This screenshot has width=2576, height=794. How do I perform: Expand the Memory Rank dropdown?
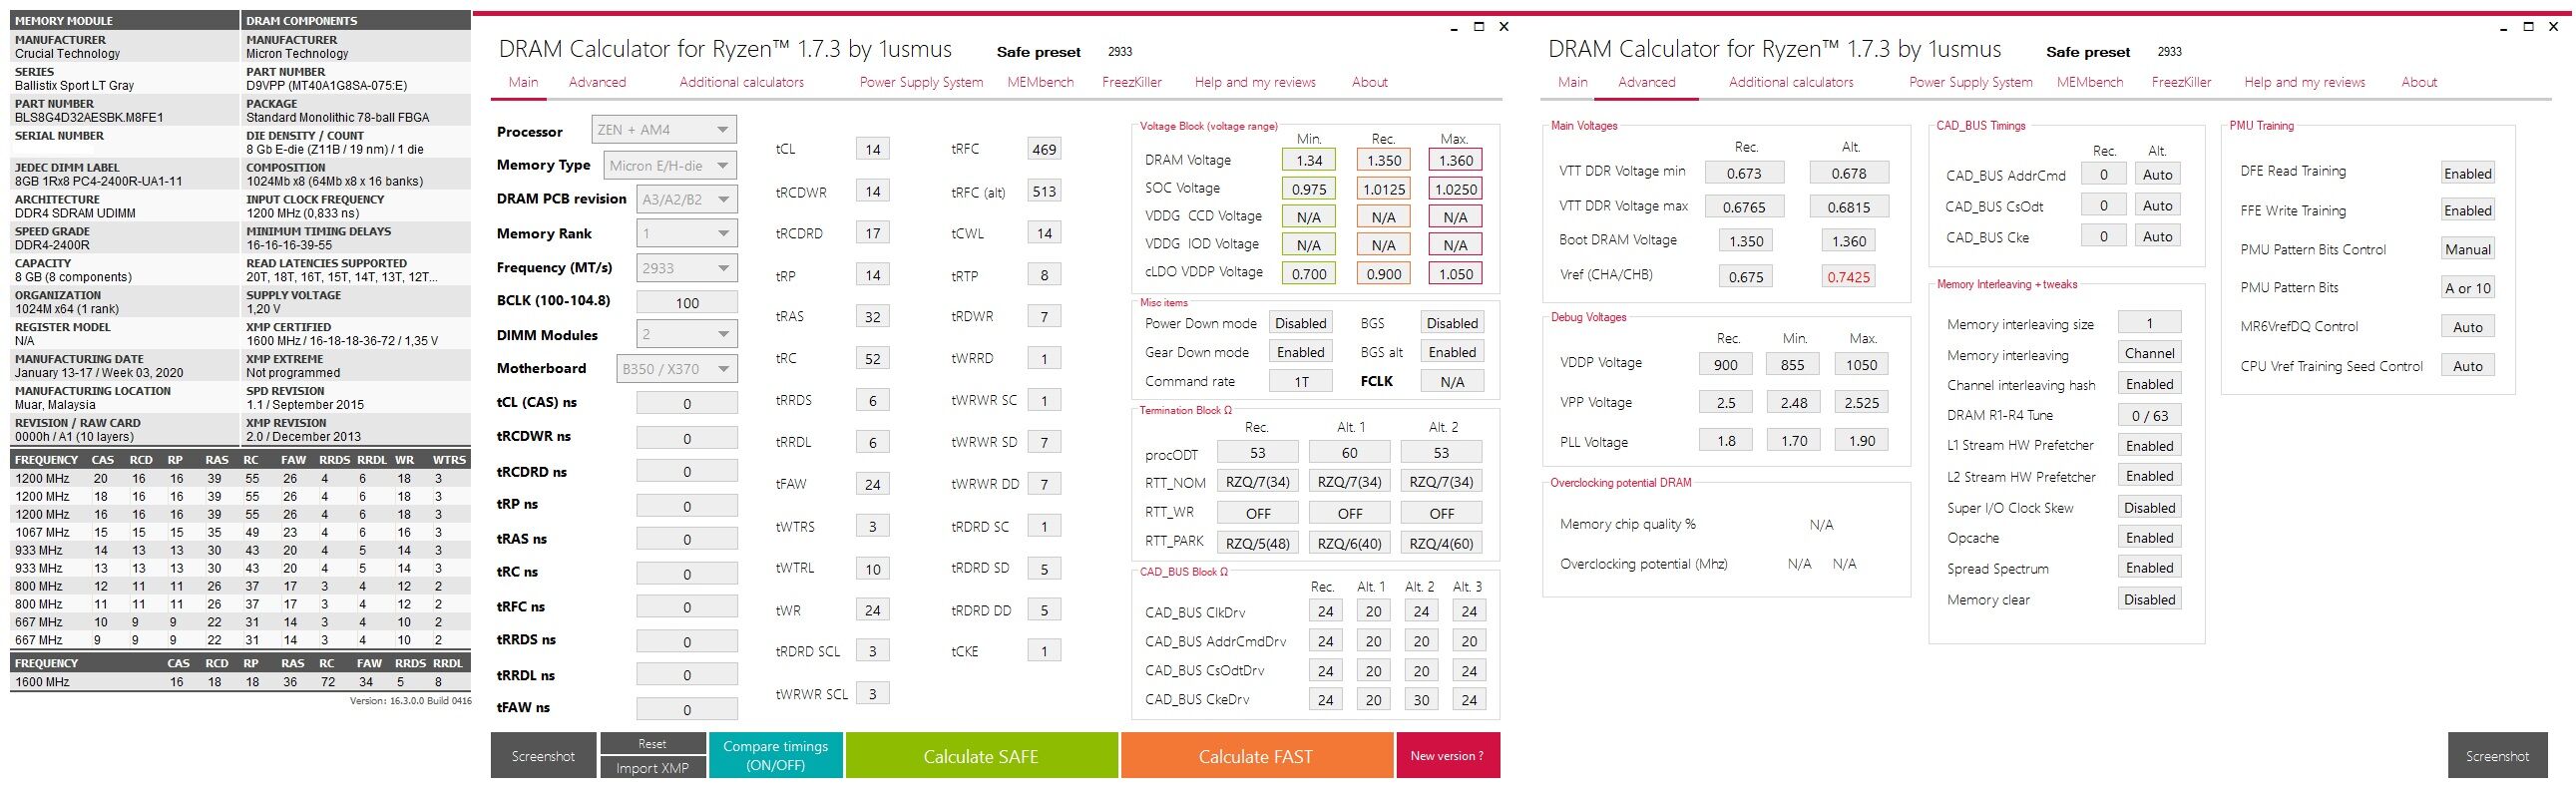[x=686, y=233]
